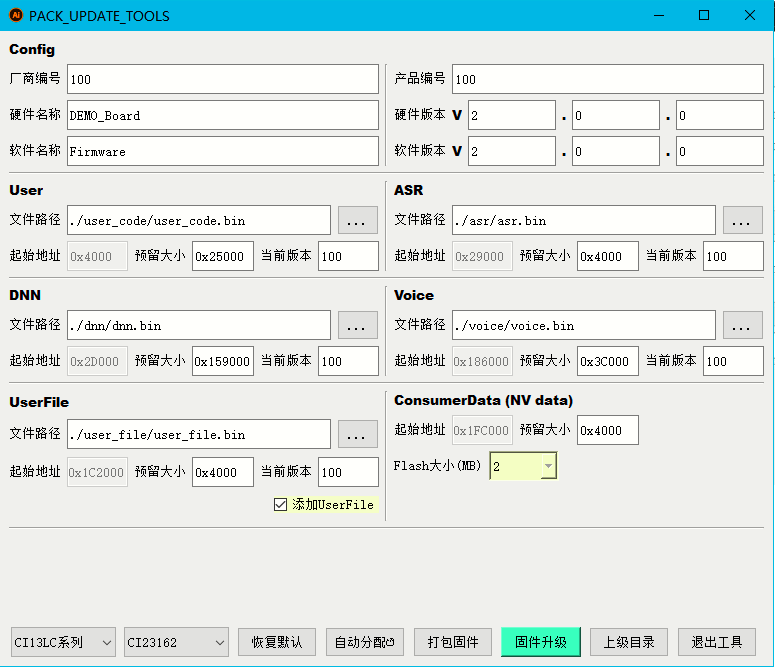Click the ConsumerData 起始地址 field 0x1FC000
The height and width of the screenshot is (667, 775).
click(482, 430)
